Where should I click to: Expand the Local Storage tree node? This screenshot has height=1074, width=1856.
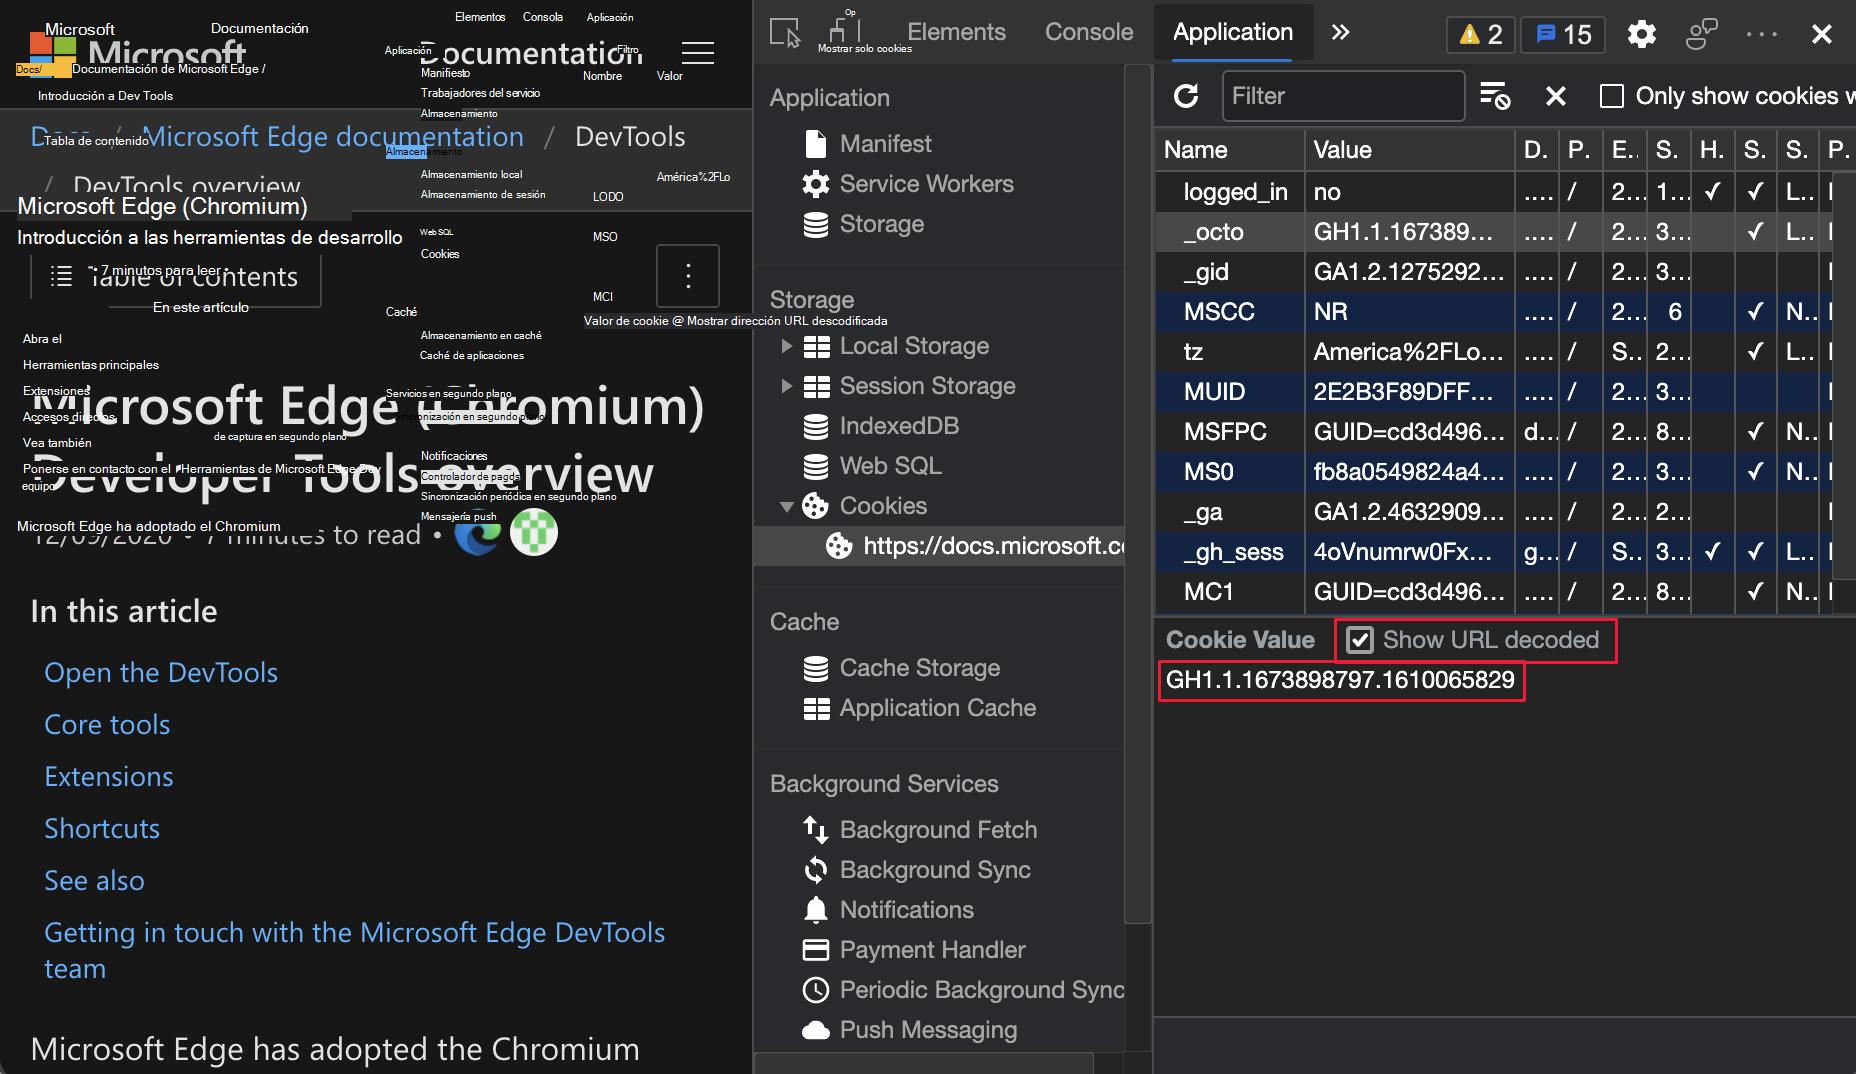coord(787,346)
